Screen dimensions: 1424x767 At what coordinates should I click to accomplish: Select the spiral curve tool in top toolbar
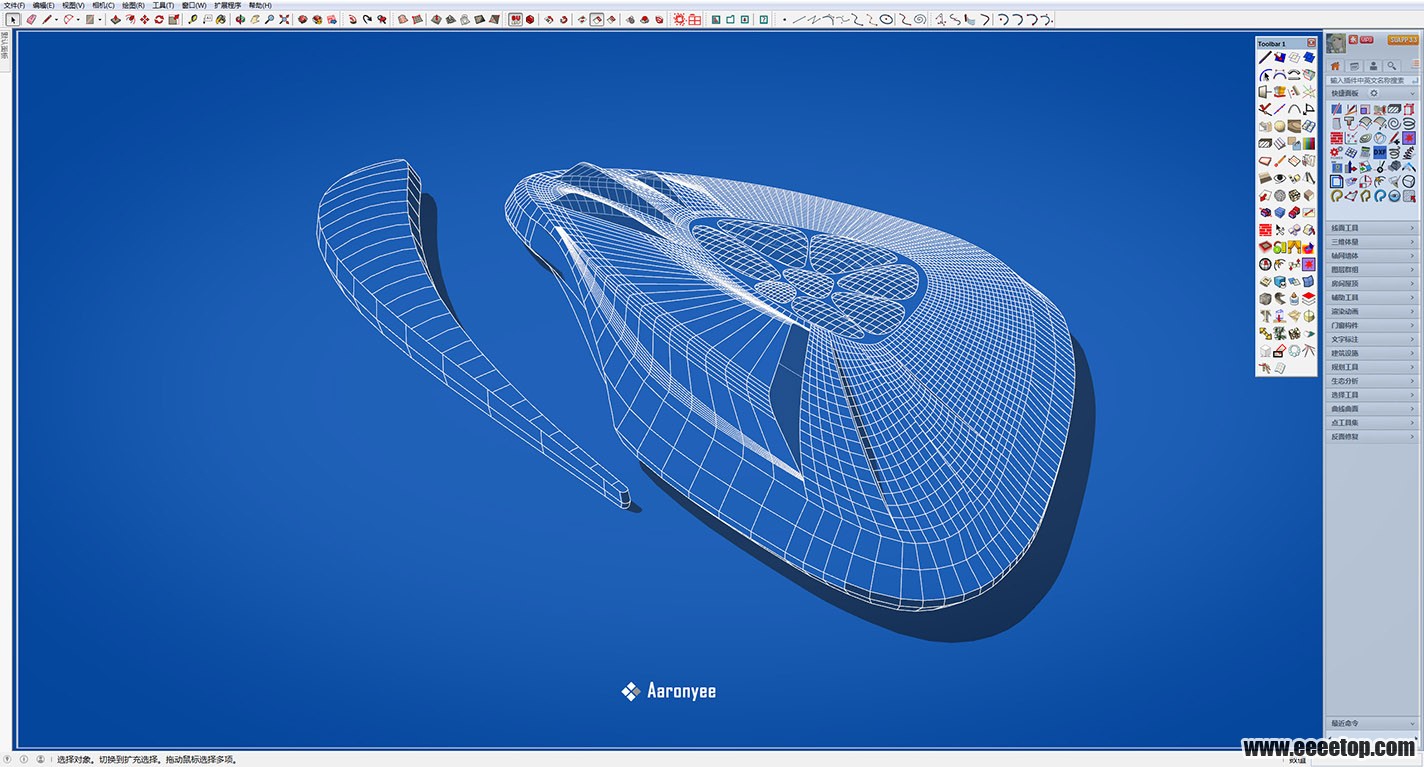coord(920,19)
